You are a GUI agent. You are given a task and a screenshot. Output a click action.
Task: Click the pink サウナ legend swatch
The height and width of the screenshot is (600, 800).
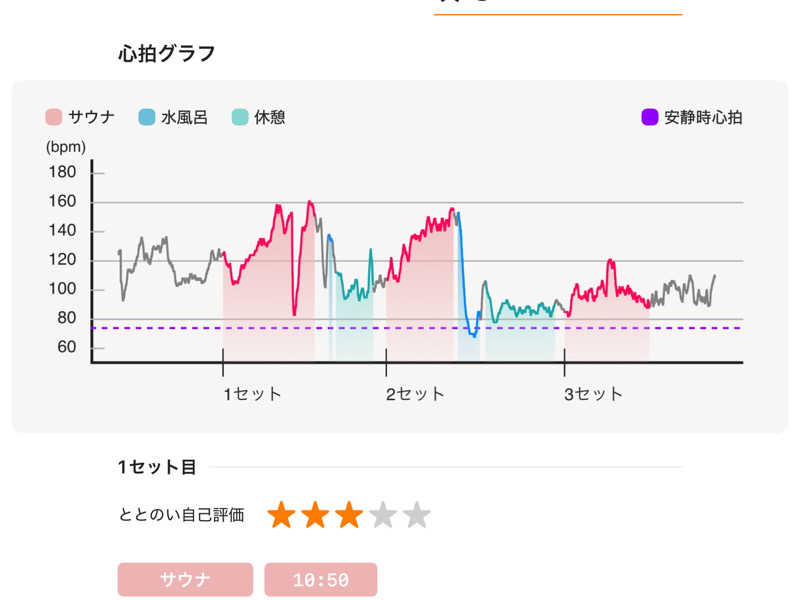(x=54, y=117)
